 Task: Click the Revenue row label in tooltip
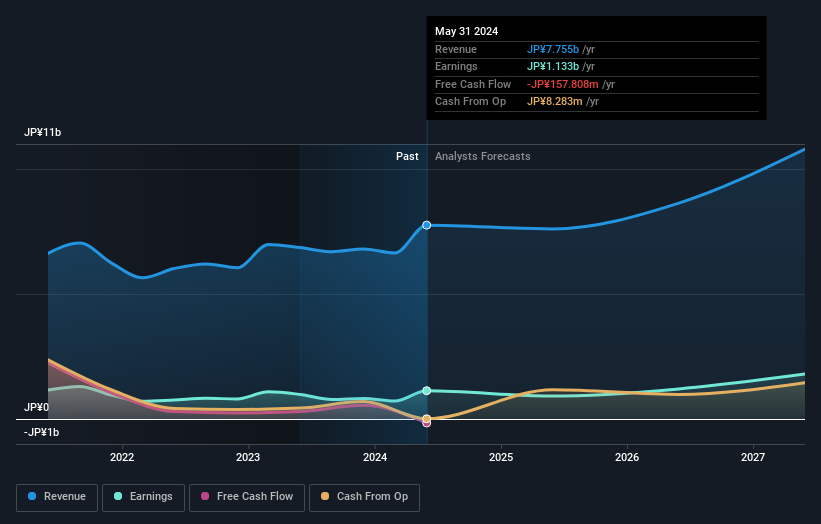pyautogui.click(x=456, y=49)
